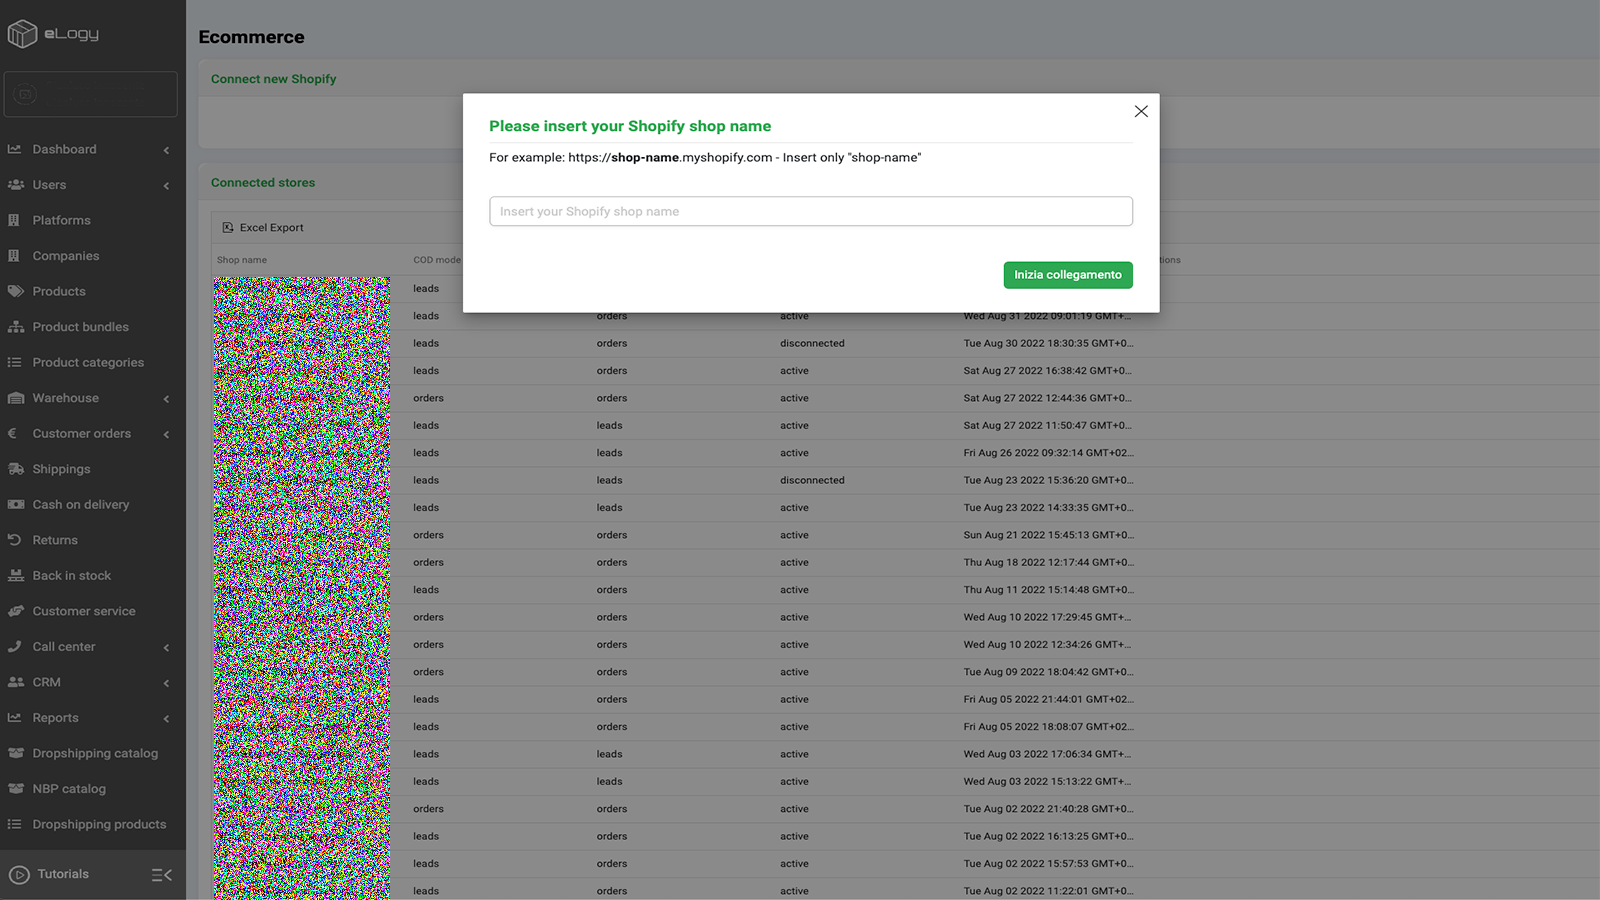The image size is (1600, 900).
Task: Collapse the sidebar with the bottom-right icon
Action: coord(161,873)
